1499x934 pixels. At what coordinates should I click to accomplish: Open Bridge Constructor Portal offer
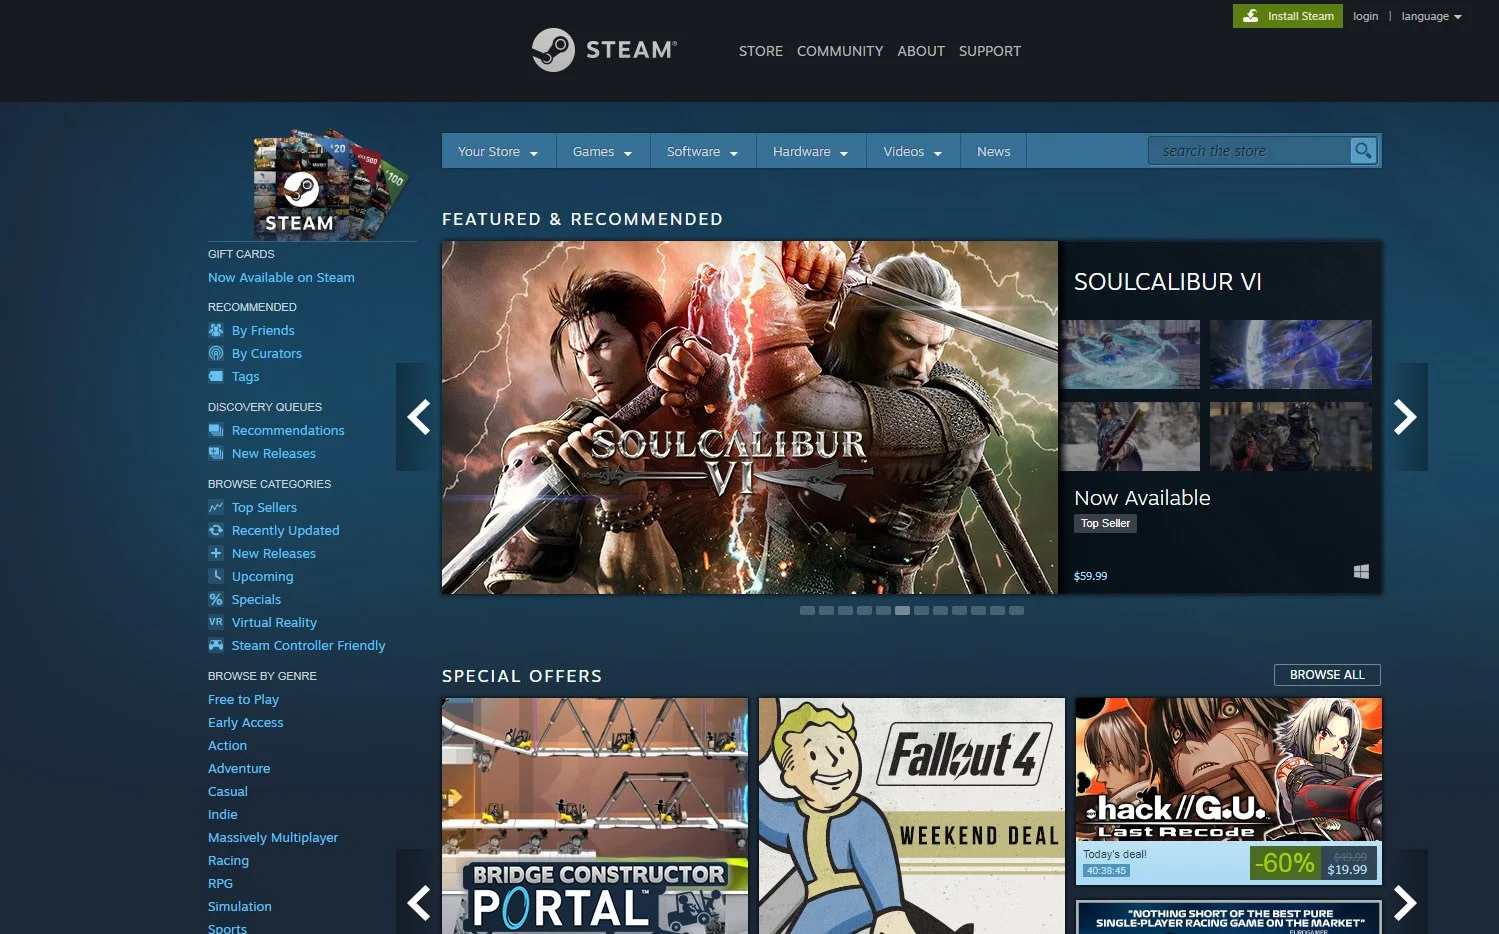[595, 816]
